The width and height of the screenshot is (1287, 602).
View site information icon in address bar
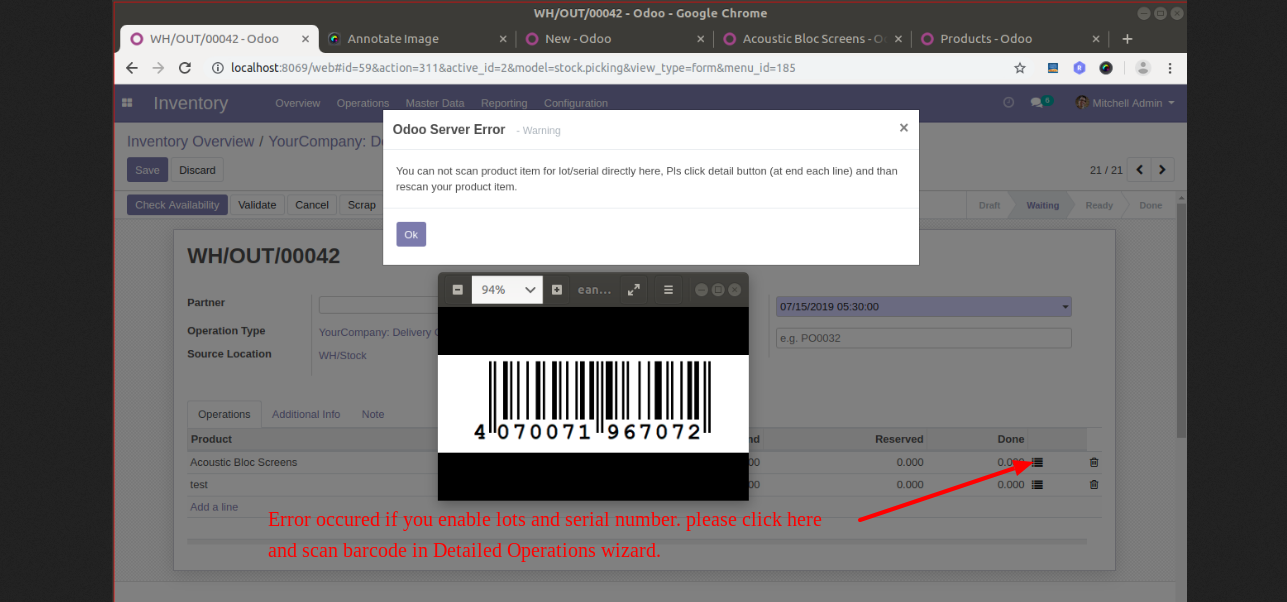pyautogui.click(x=217, y=68)
